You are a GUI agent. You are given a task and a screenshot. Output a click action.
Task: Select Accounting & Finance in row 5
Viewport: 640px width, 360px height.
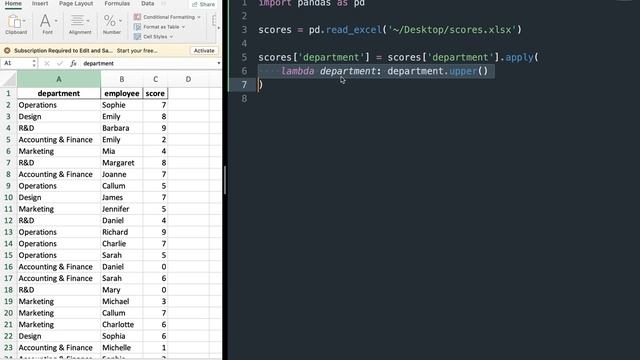pyautogui.click(x=59, y=140)
